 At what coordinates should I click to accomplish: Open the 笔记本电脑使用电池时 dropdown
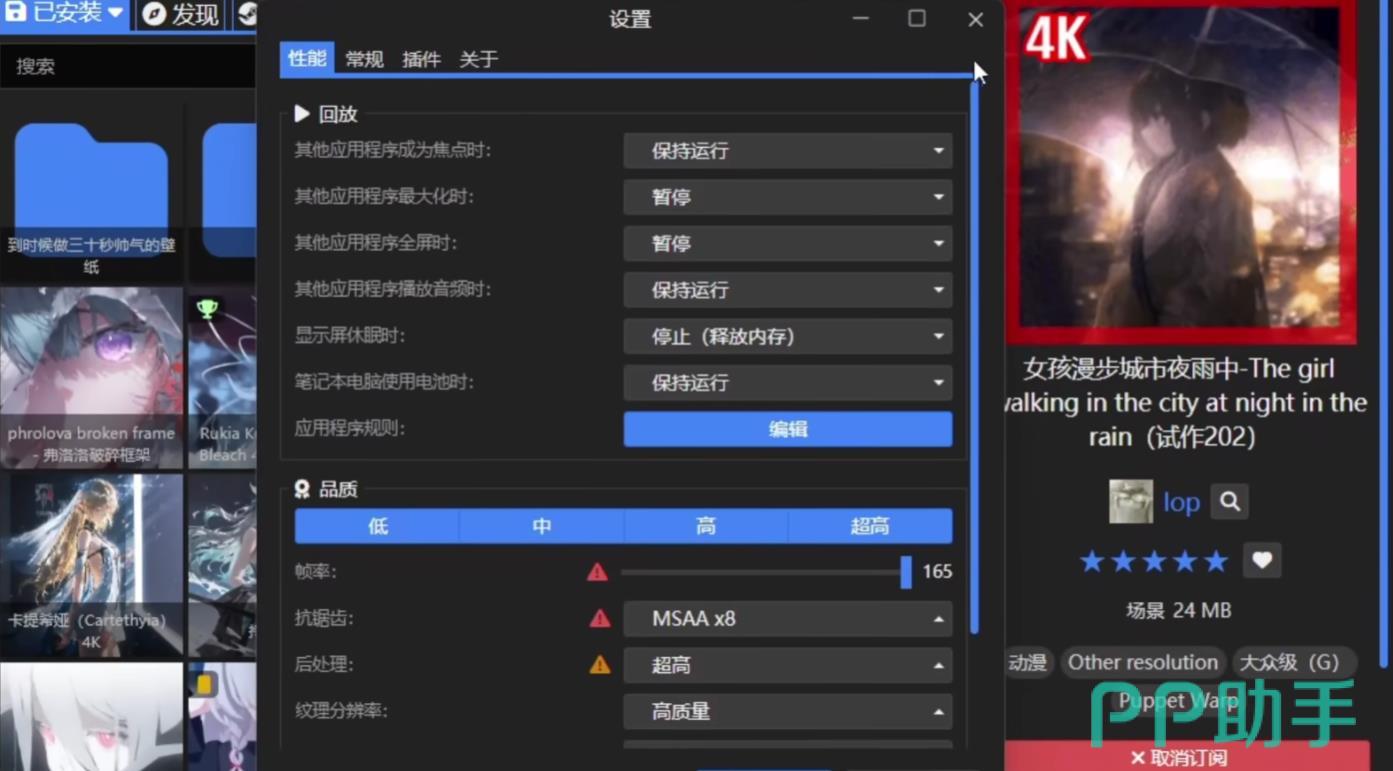788,382
